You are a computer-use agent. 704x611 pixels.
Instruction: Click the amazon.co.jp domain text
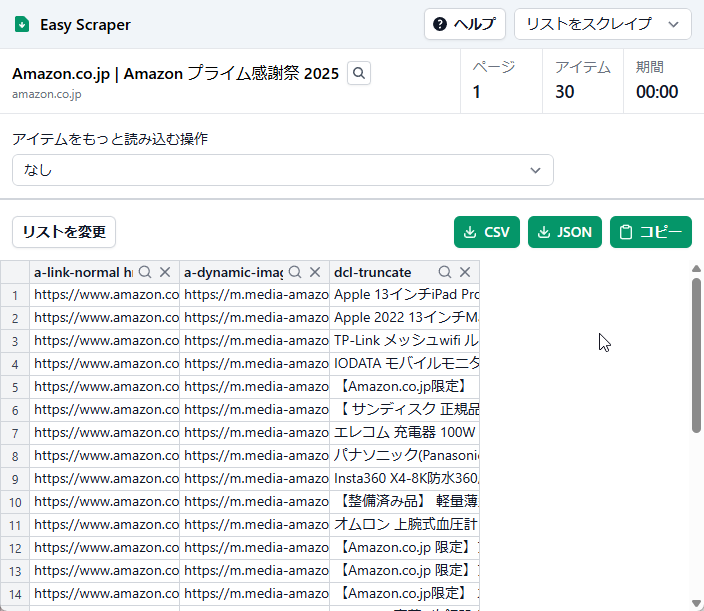click(x=47, y=94)
